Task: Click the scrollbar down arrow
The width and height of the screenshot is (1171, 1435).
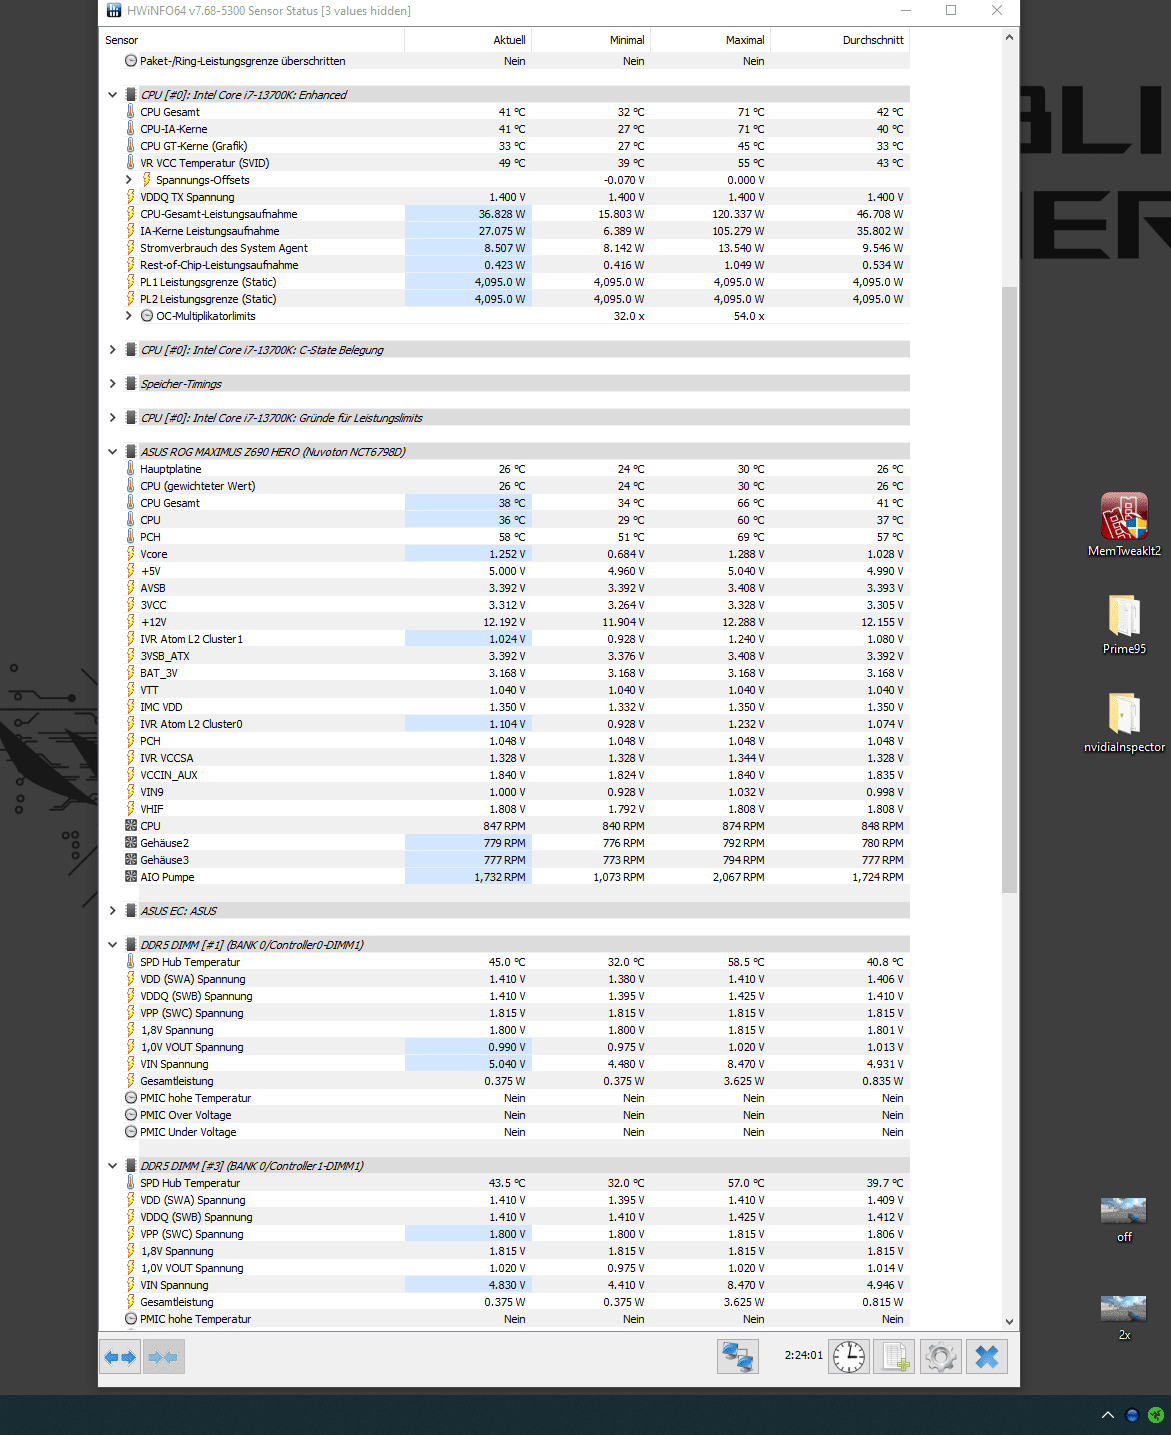Action: click(1009, 1321)
